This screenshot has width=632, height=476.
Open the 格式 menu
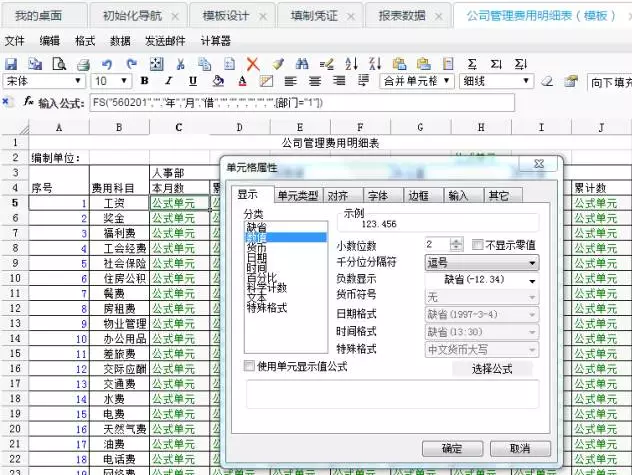point(85,41)
